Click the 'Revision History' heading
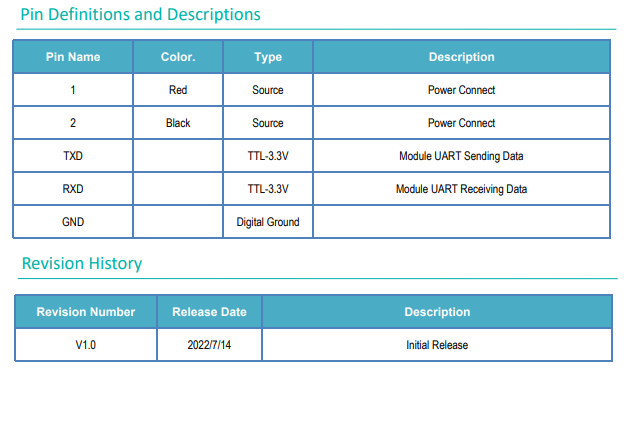The image size is (625, 440). point(82,264)
